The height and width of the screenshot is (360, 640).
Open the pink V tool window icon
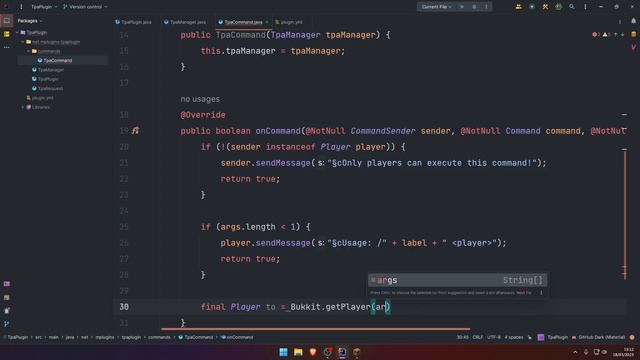[x=633, y=47]
